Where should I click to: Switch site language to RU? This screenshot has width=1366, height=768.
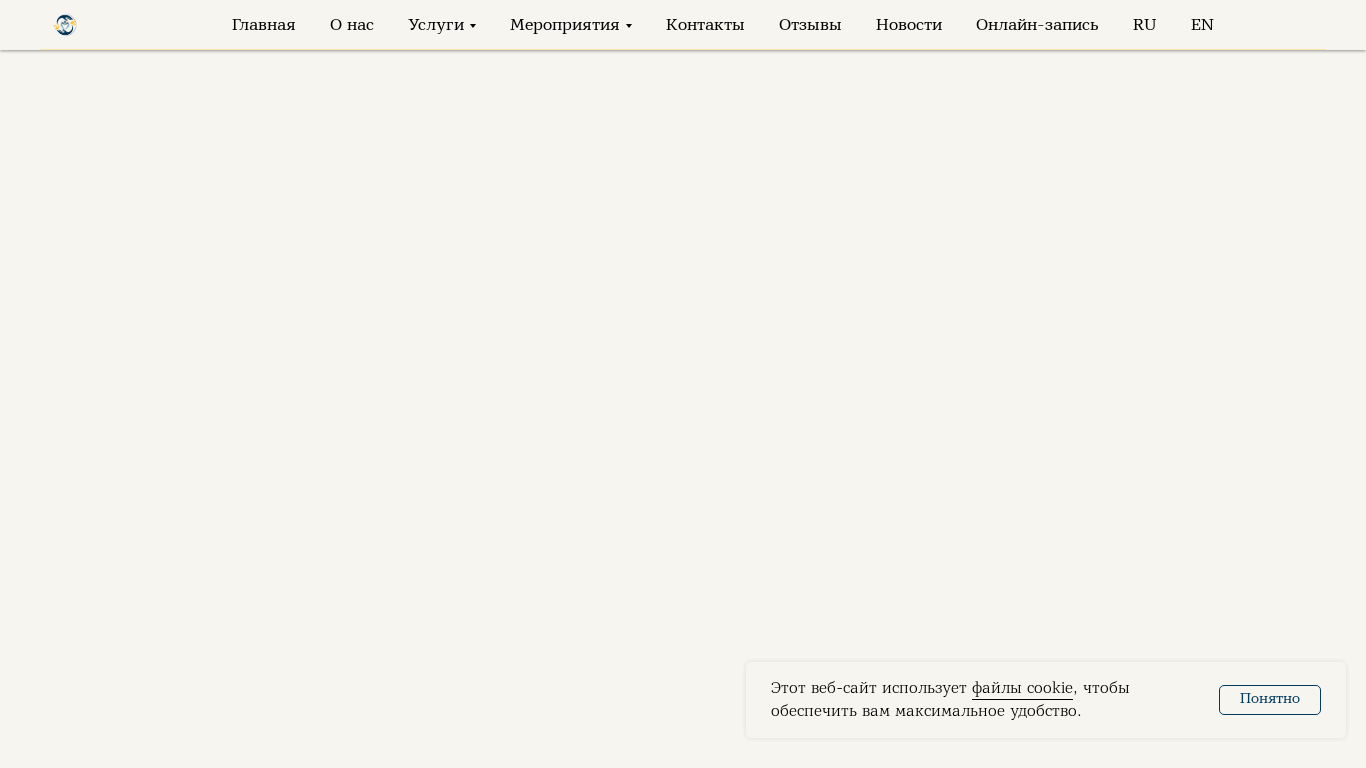point(1145,25)
